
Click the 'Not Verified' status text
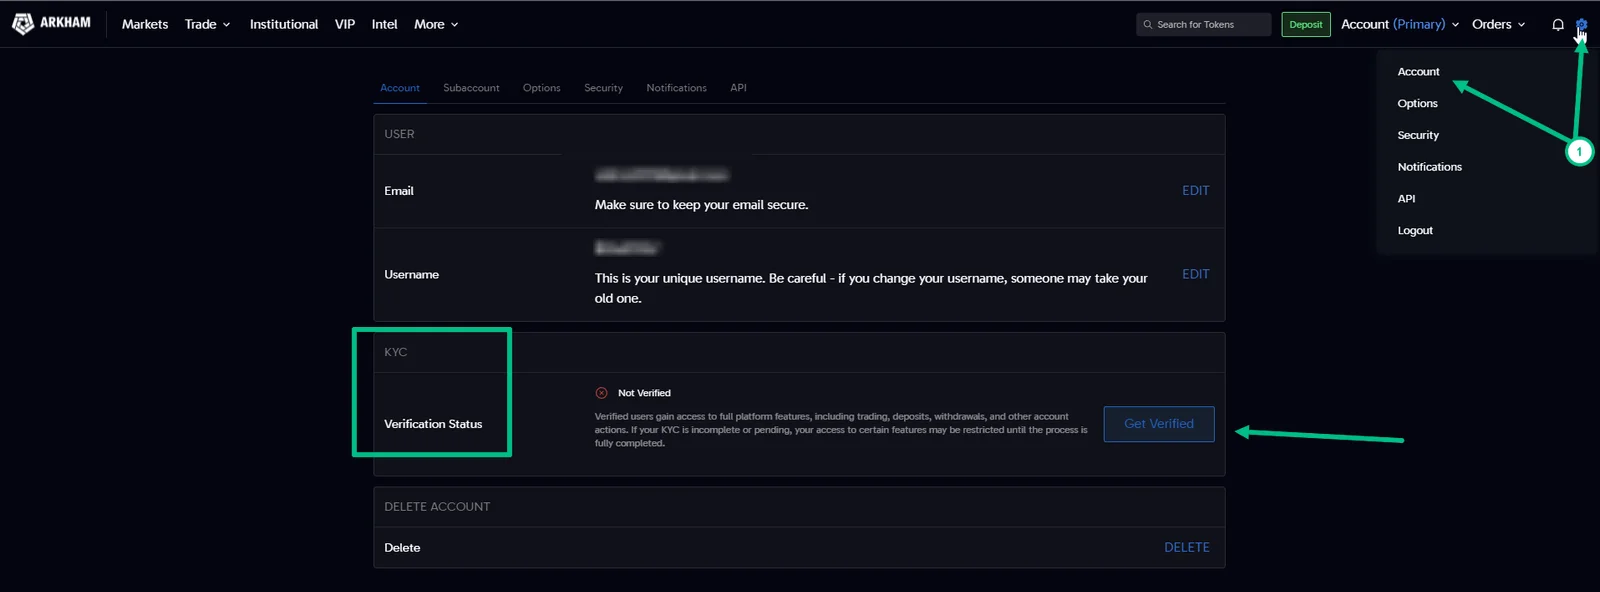pos(644,393)
